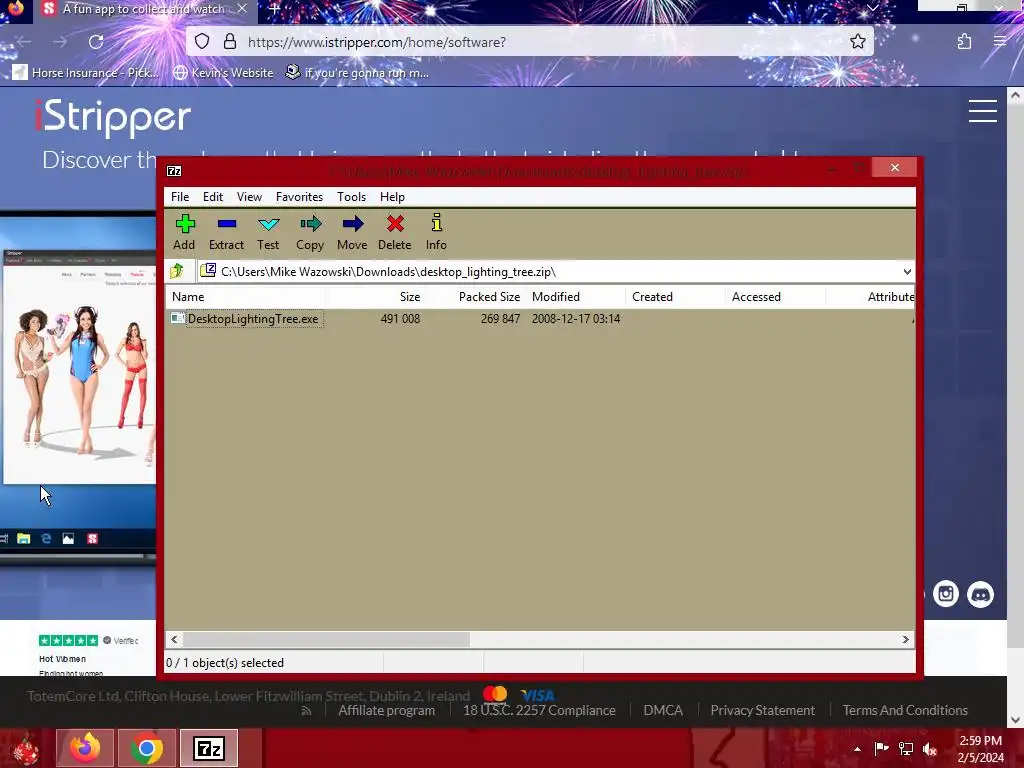Click the right arrow of horizontal scrollbar
Viewport: 1024px width, 768px height.
[906, 639]
